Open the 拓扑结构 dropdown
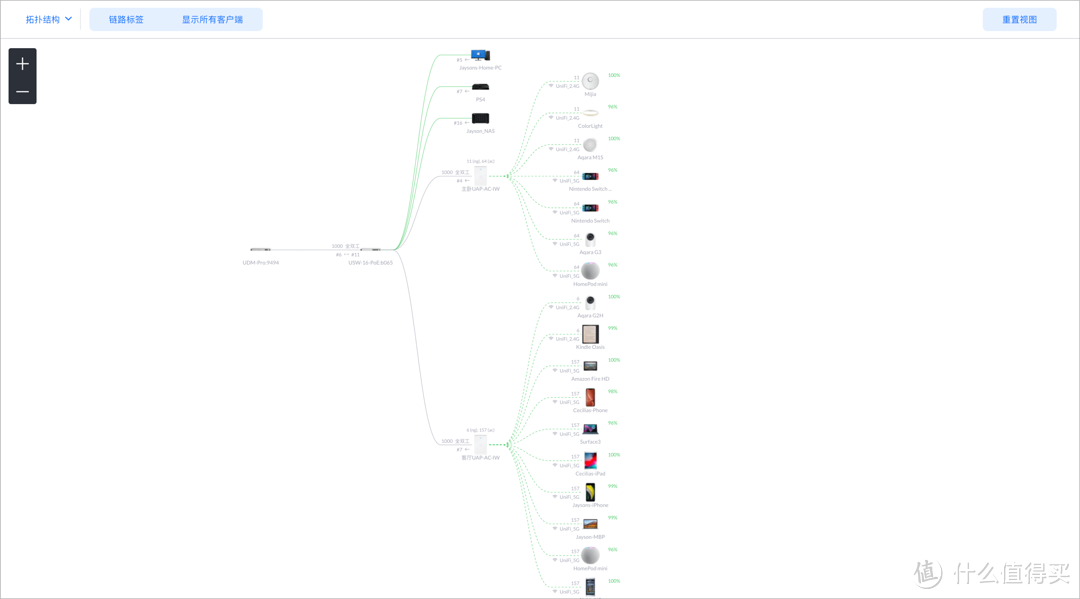The width and height of the screenshot is (1080, 599). point(48,19)
